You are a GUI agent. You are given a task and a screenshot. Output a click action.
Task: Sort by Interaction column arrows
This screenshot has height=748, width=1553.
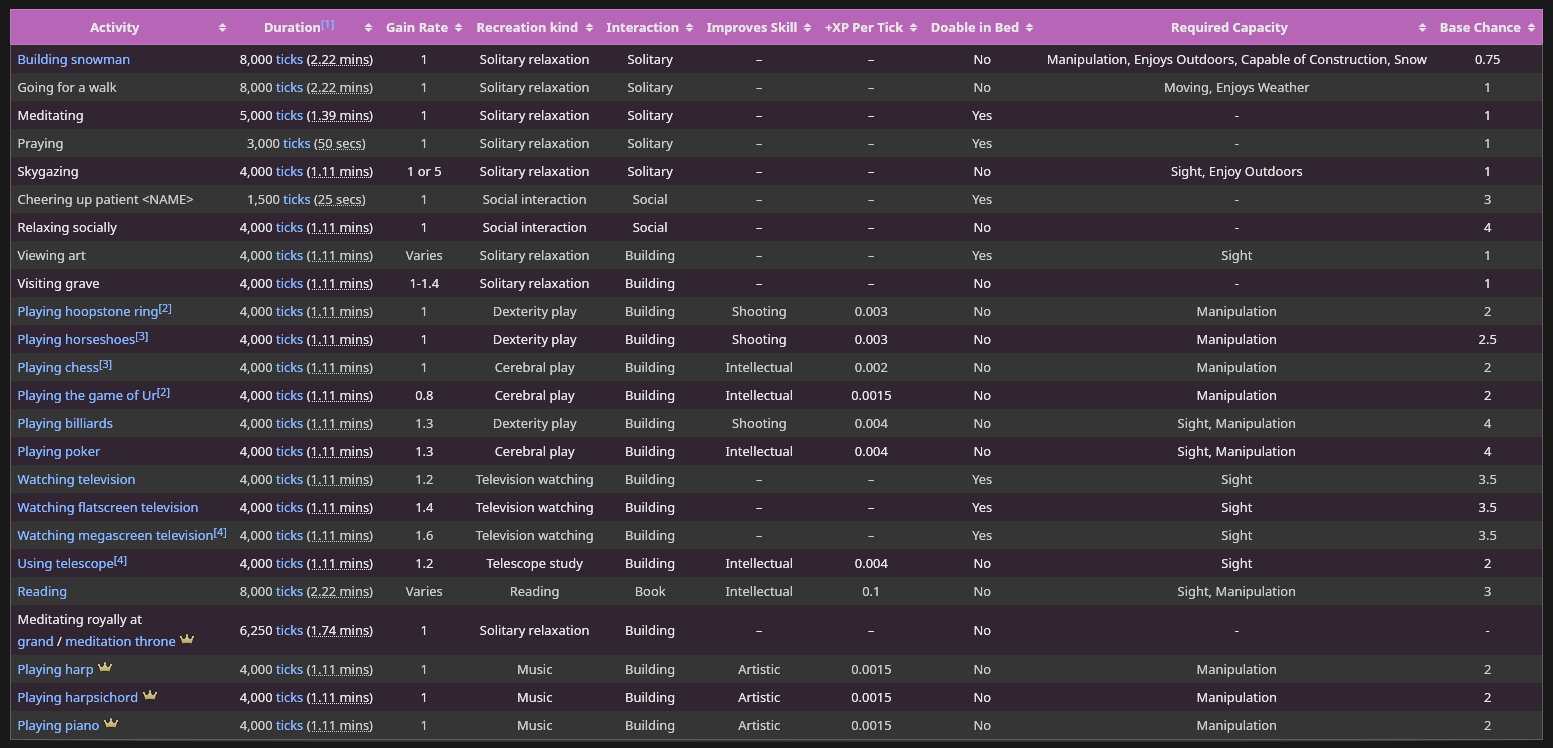tap(689, 28)
